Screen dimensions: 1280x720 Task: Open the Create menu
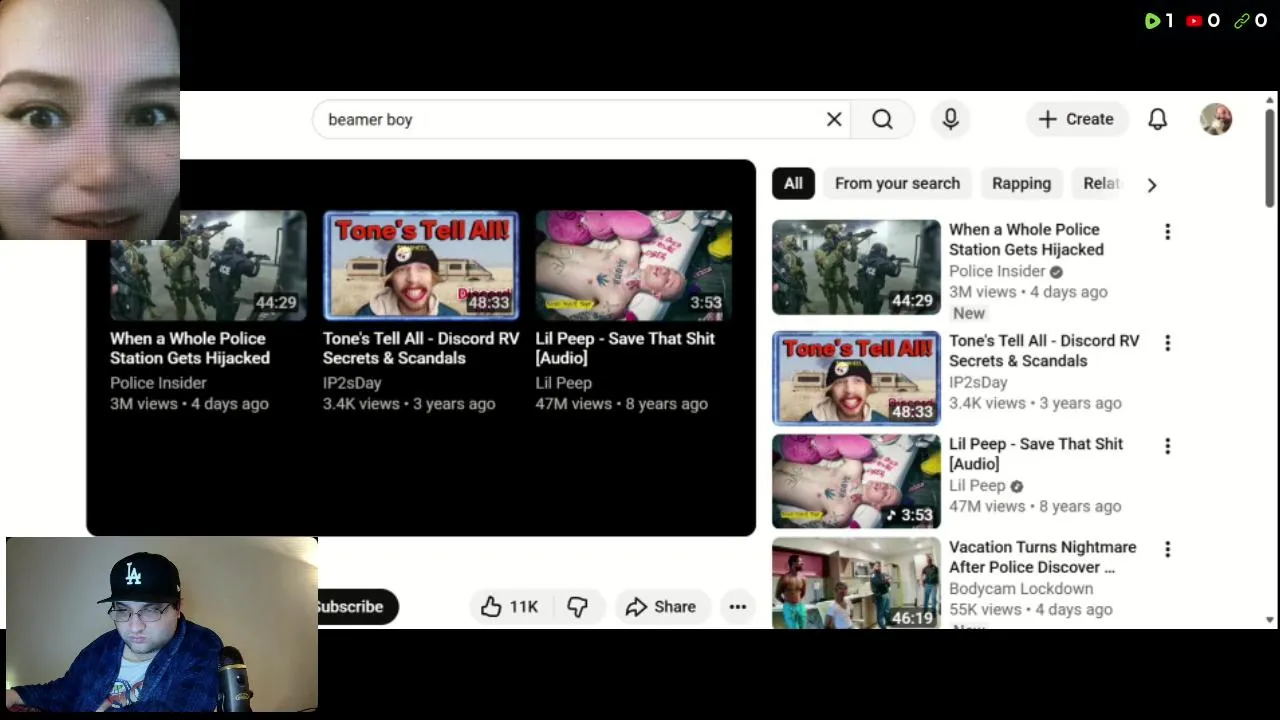(1076, 119)
